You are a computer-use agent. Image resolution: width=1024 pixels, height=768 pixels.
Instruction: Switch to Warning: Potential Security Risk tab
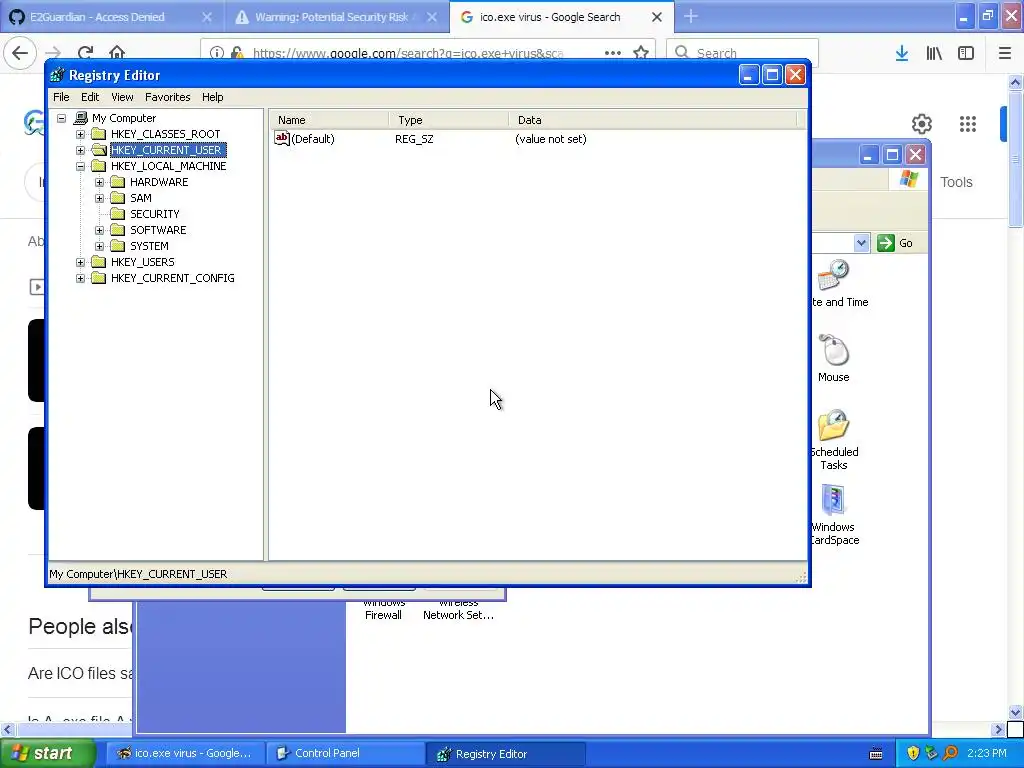[x=336, y=17]
